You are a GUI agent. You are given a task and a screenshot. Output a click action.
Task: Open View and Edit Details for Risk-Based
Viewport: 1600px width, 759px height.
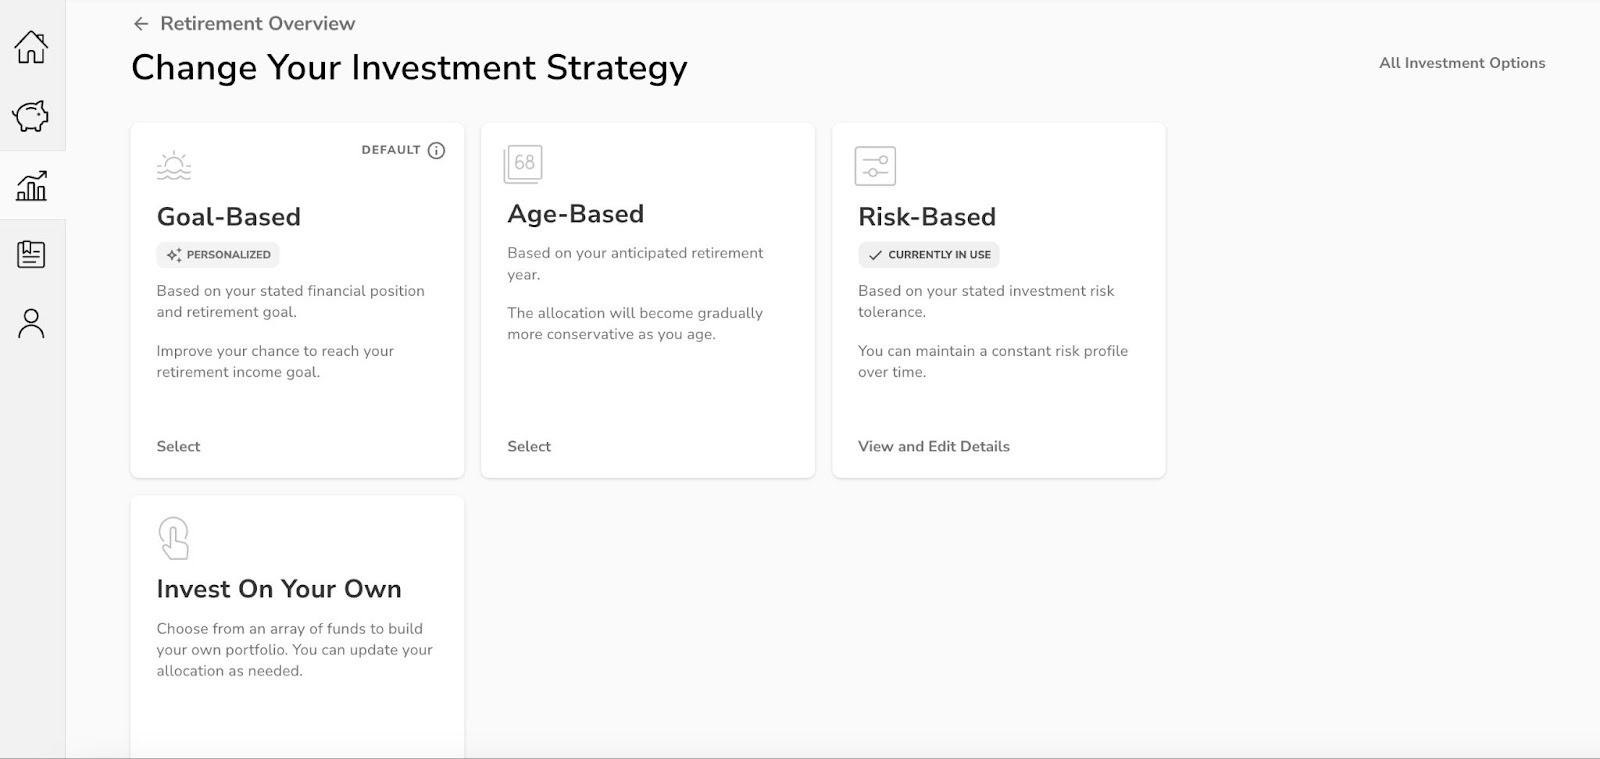(x=933, y=446)
